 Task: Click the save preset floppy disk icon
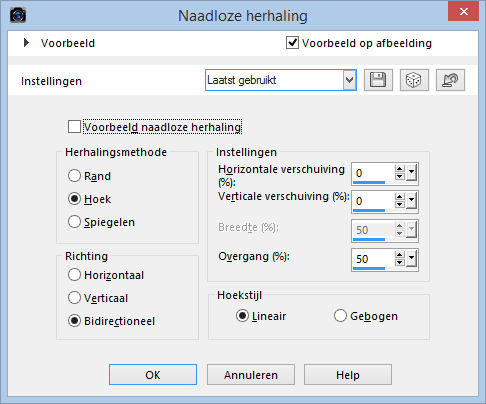point(378,80)
